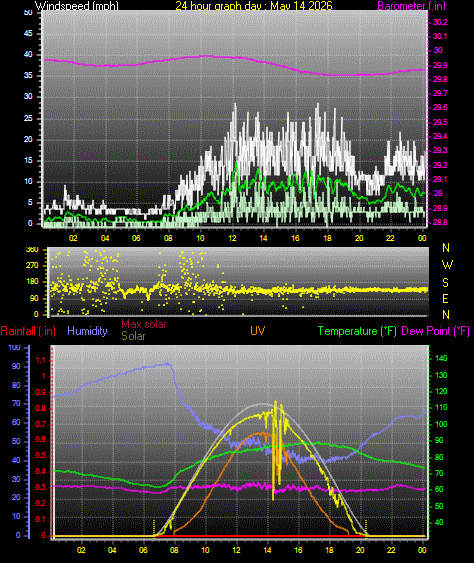Screen dimensions: 474x563
Task: Click the compass label E
Action: click(445, 299)
